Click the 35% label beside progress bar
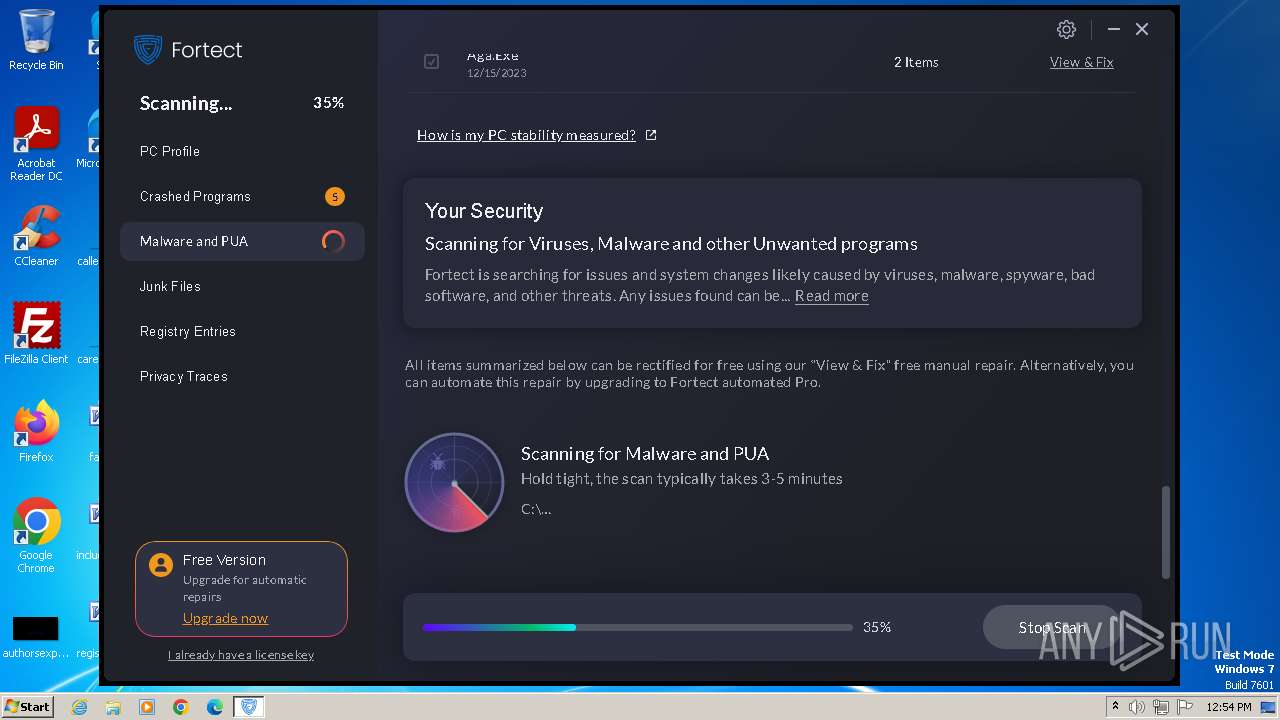The width and height of the screenshot is (1280, 720). click(877, 627)
